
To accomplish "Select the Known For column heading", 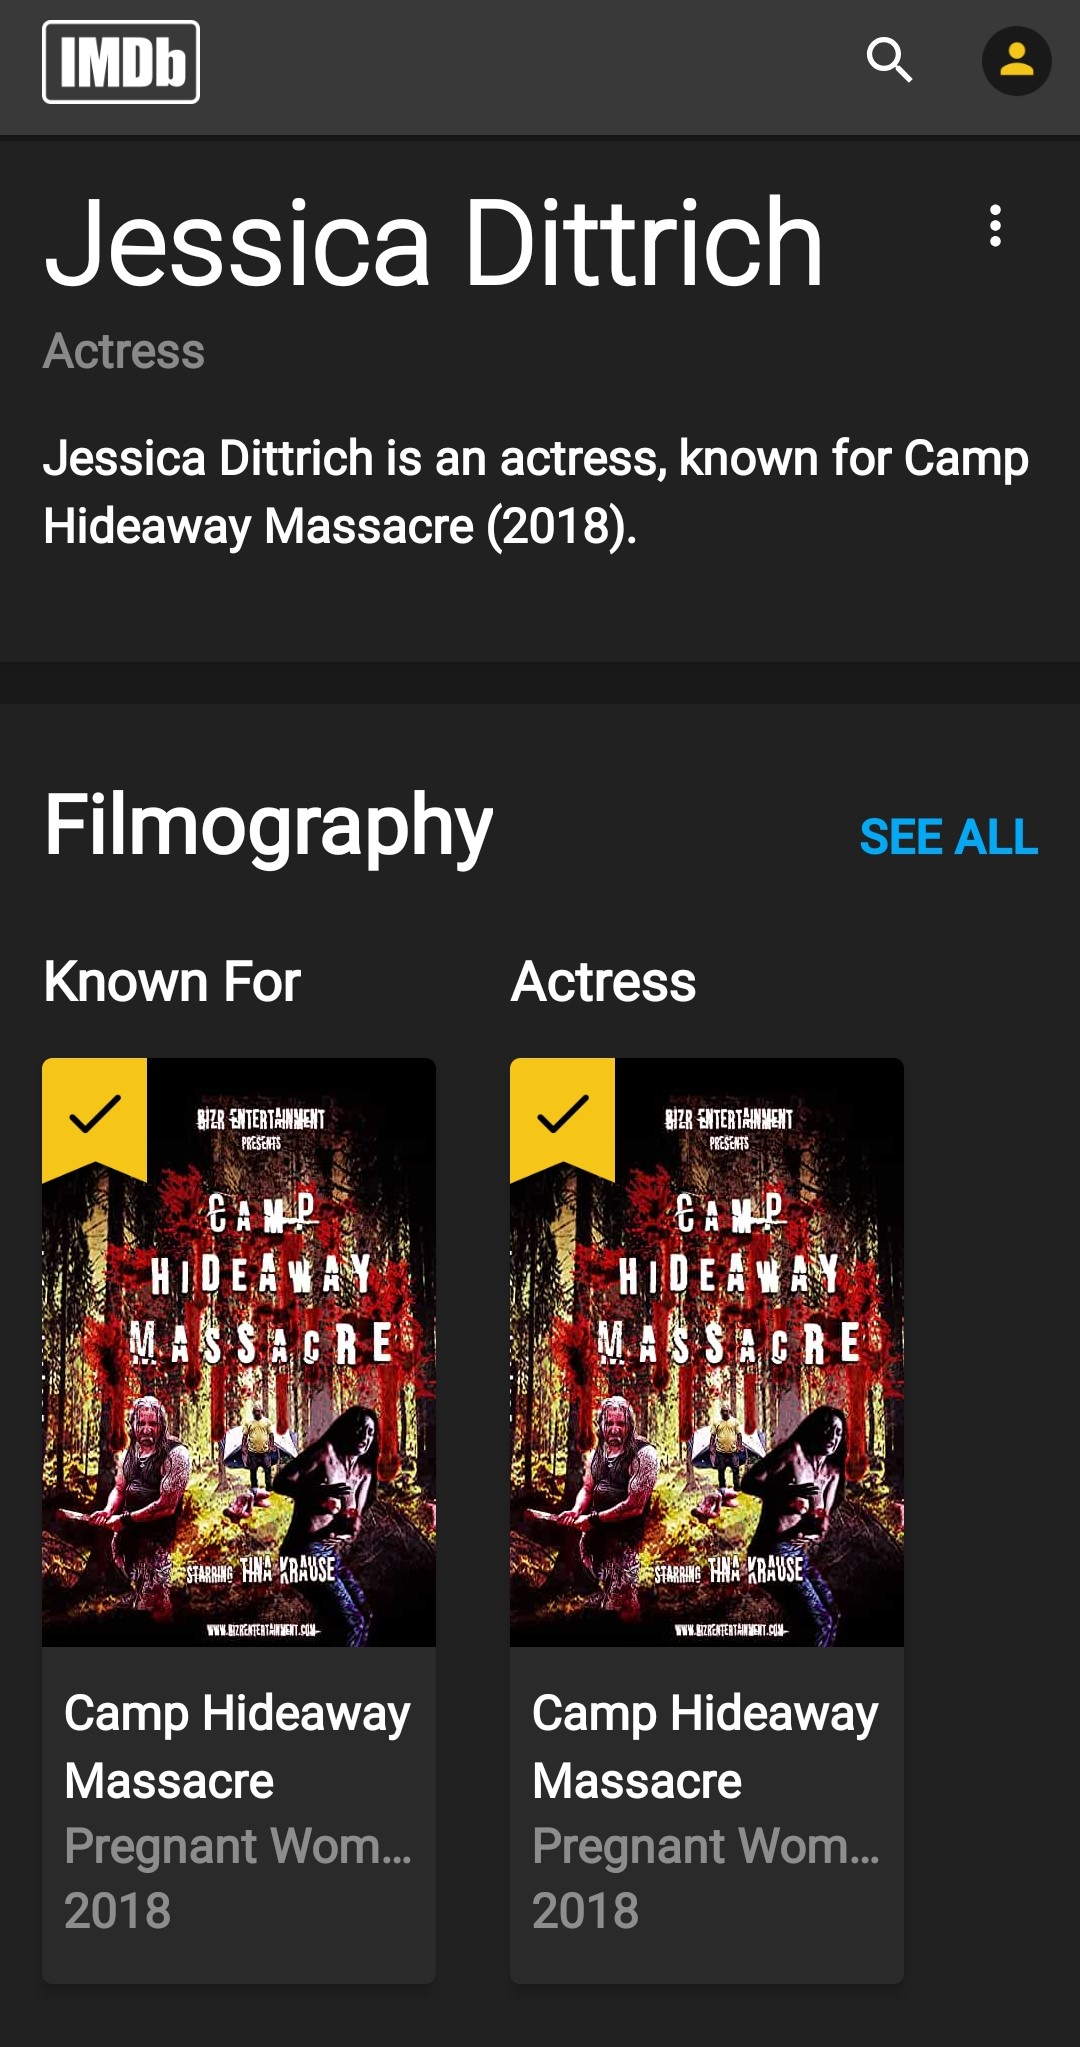I will [x=172, y=982].
